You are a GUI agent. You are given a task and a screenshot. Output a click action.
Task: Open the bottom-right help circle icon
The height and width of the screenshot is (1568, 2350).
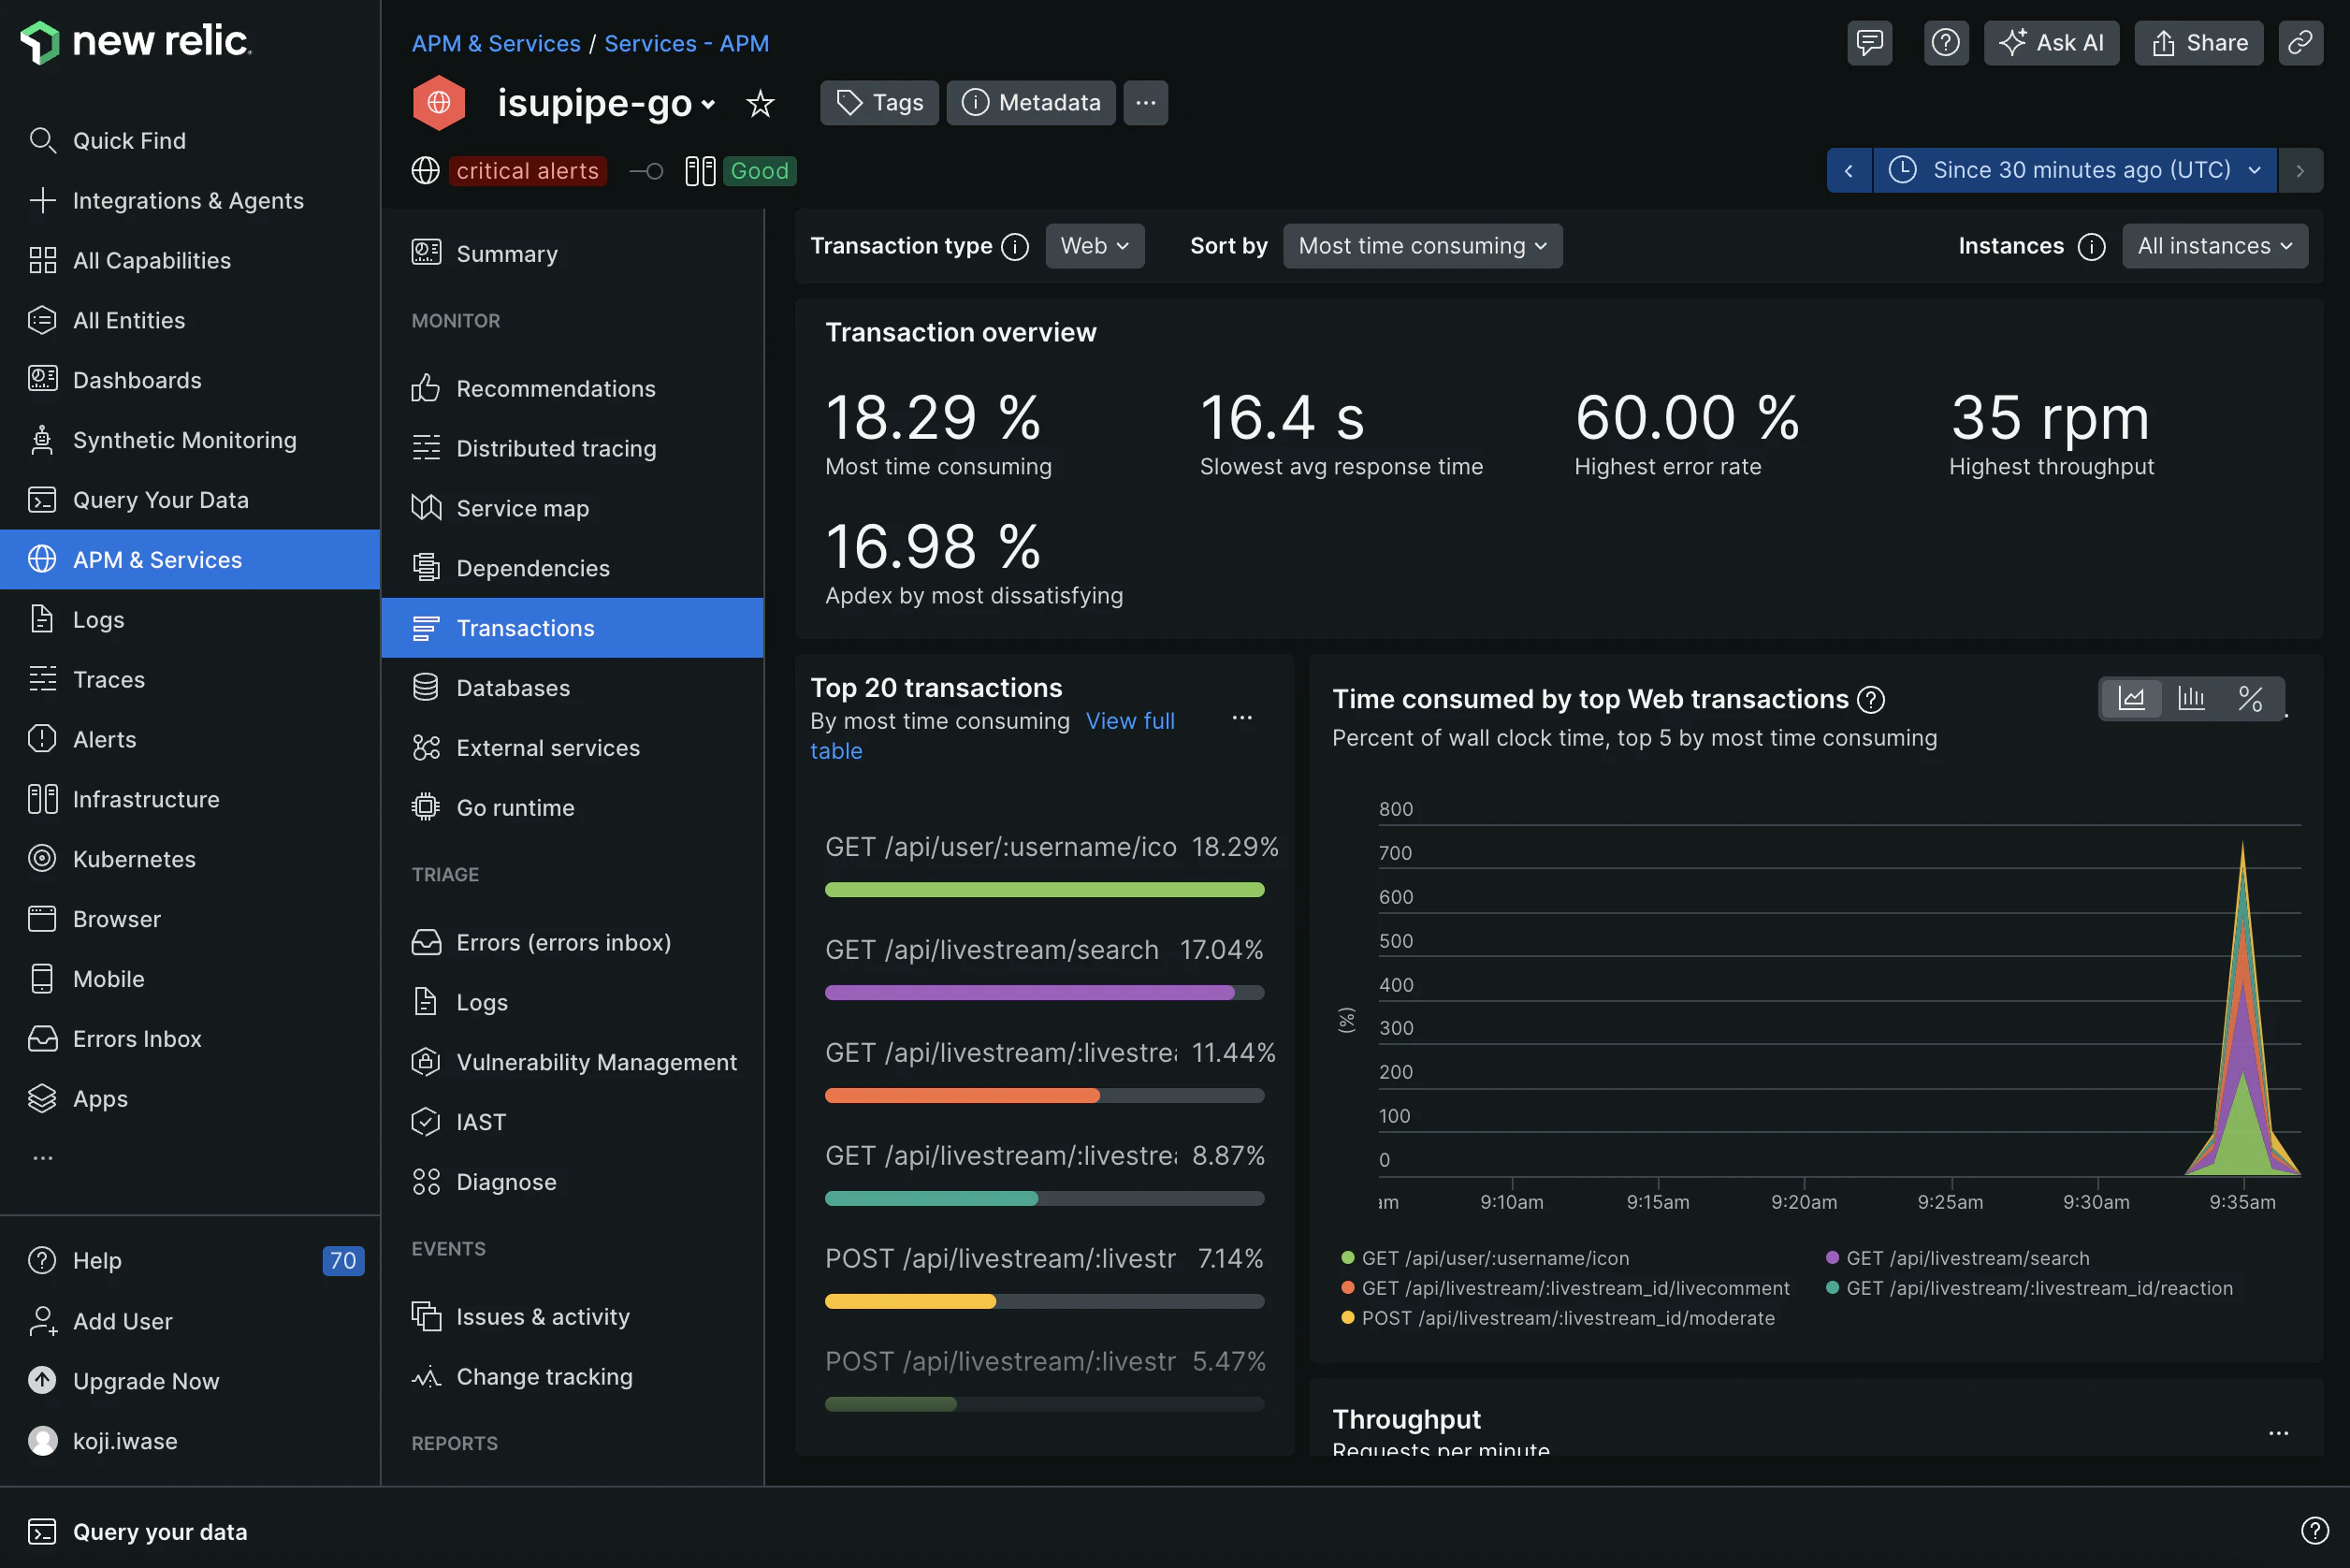(x=2314, y=1530)
